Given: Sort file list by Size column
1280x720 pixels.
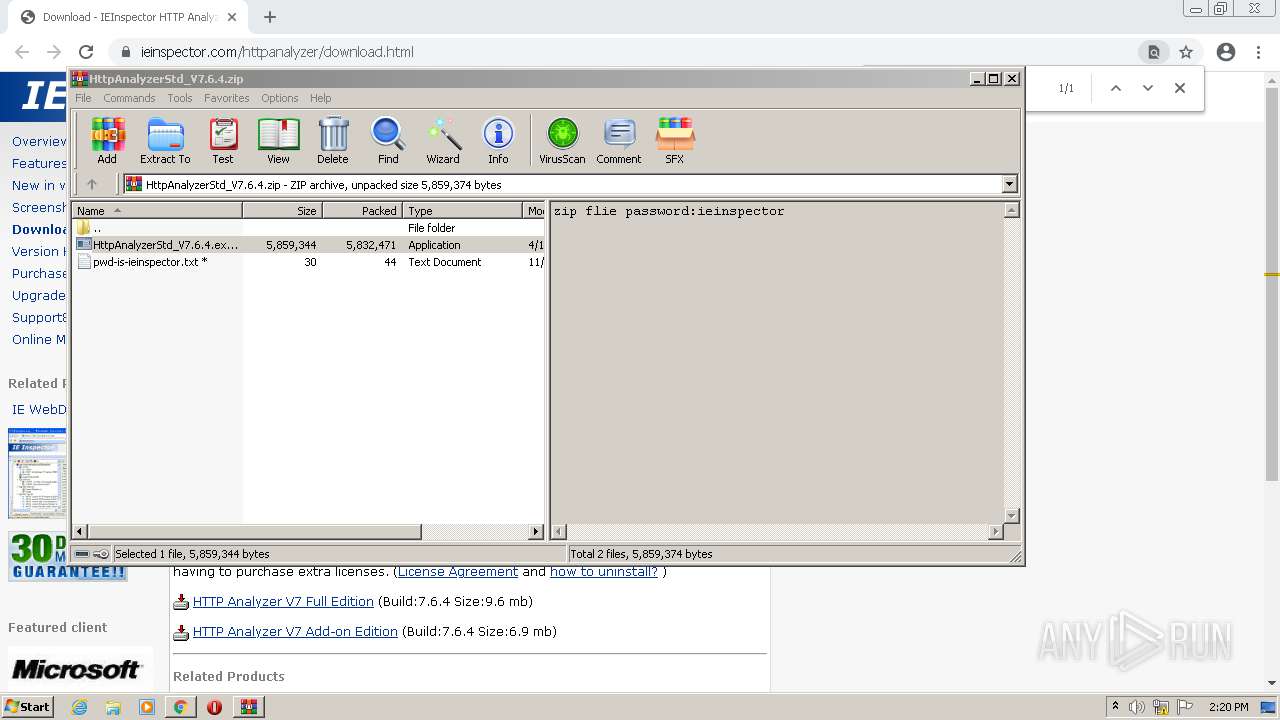Looking at the screenshot, I should [282, 211].
